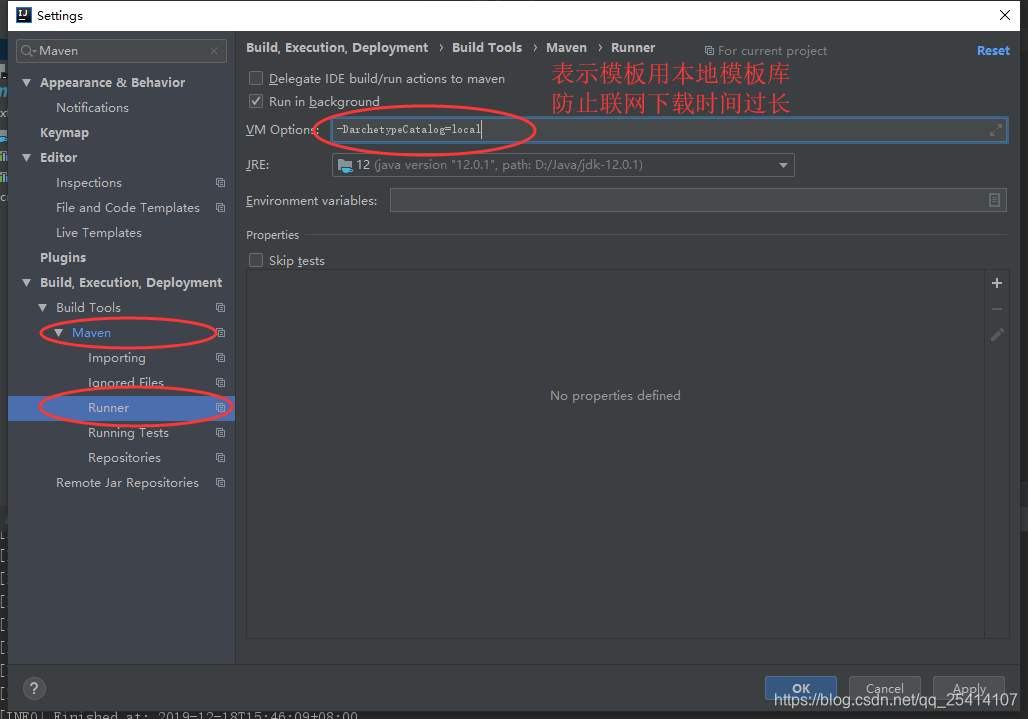Check Skip tests option
The image size is (1028, 719).
(256, 260)
